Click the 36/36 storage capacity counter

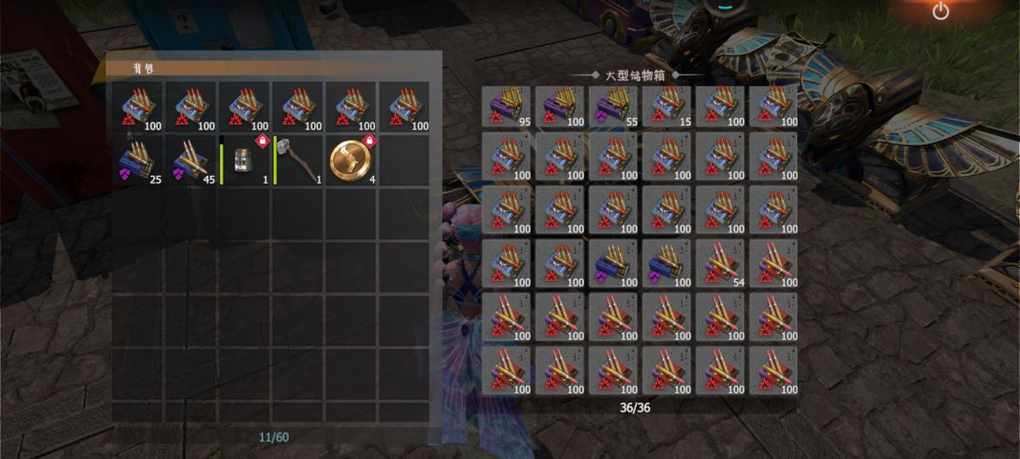(637, 408)
